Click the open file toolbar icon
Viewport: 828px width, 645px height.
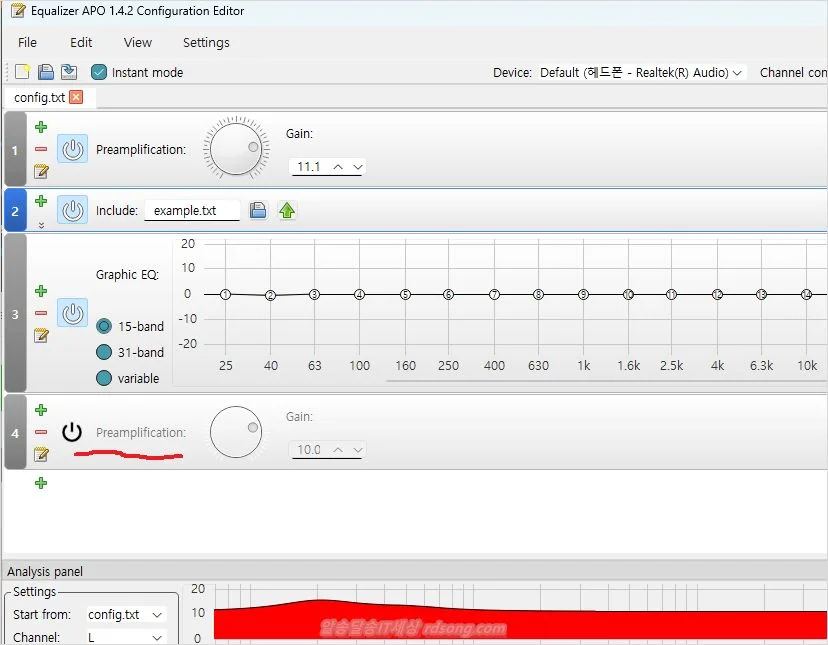coord(45,72)
